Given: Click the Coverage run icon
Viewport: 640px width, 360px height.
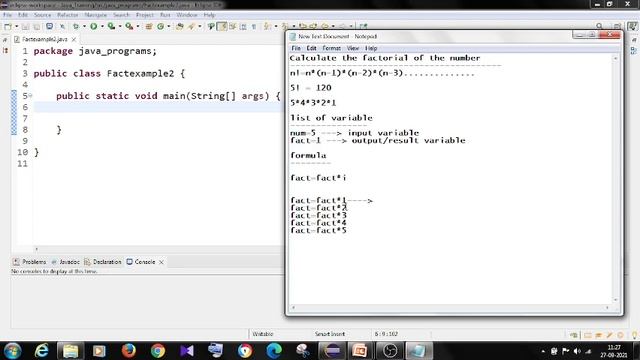Looking at the screenshot, I should 111,27.
